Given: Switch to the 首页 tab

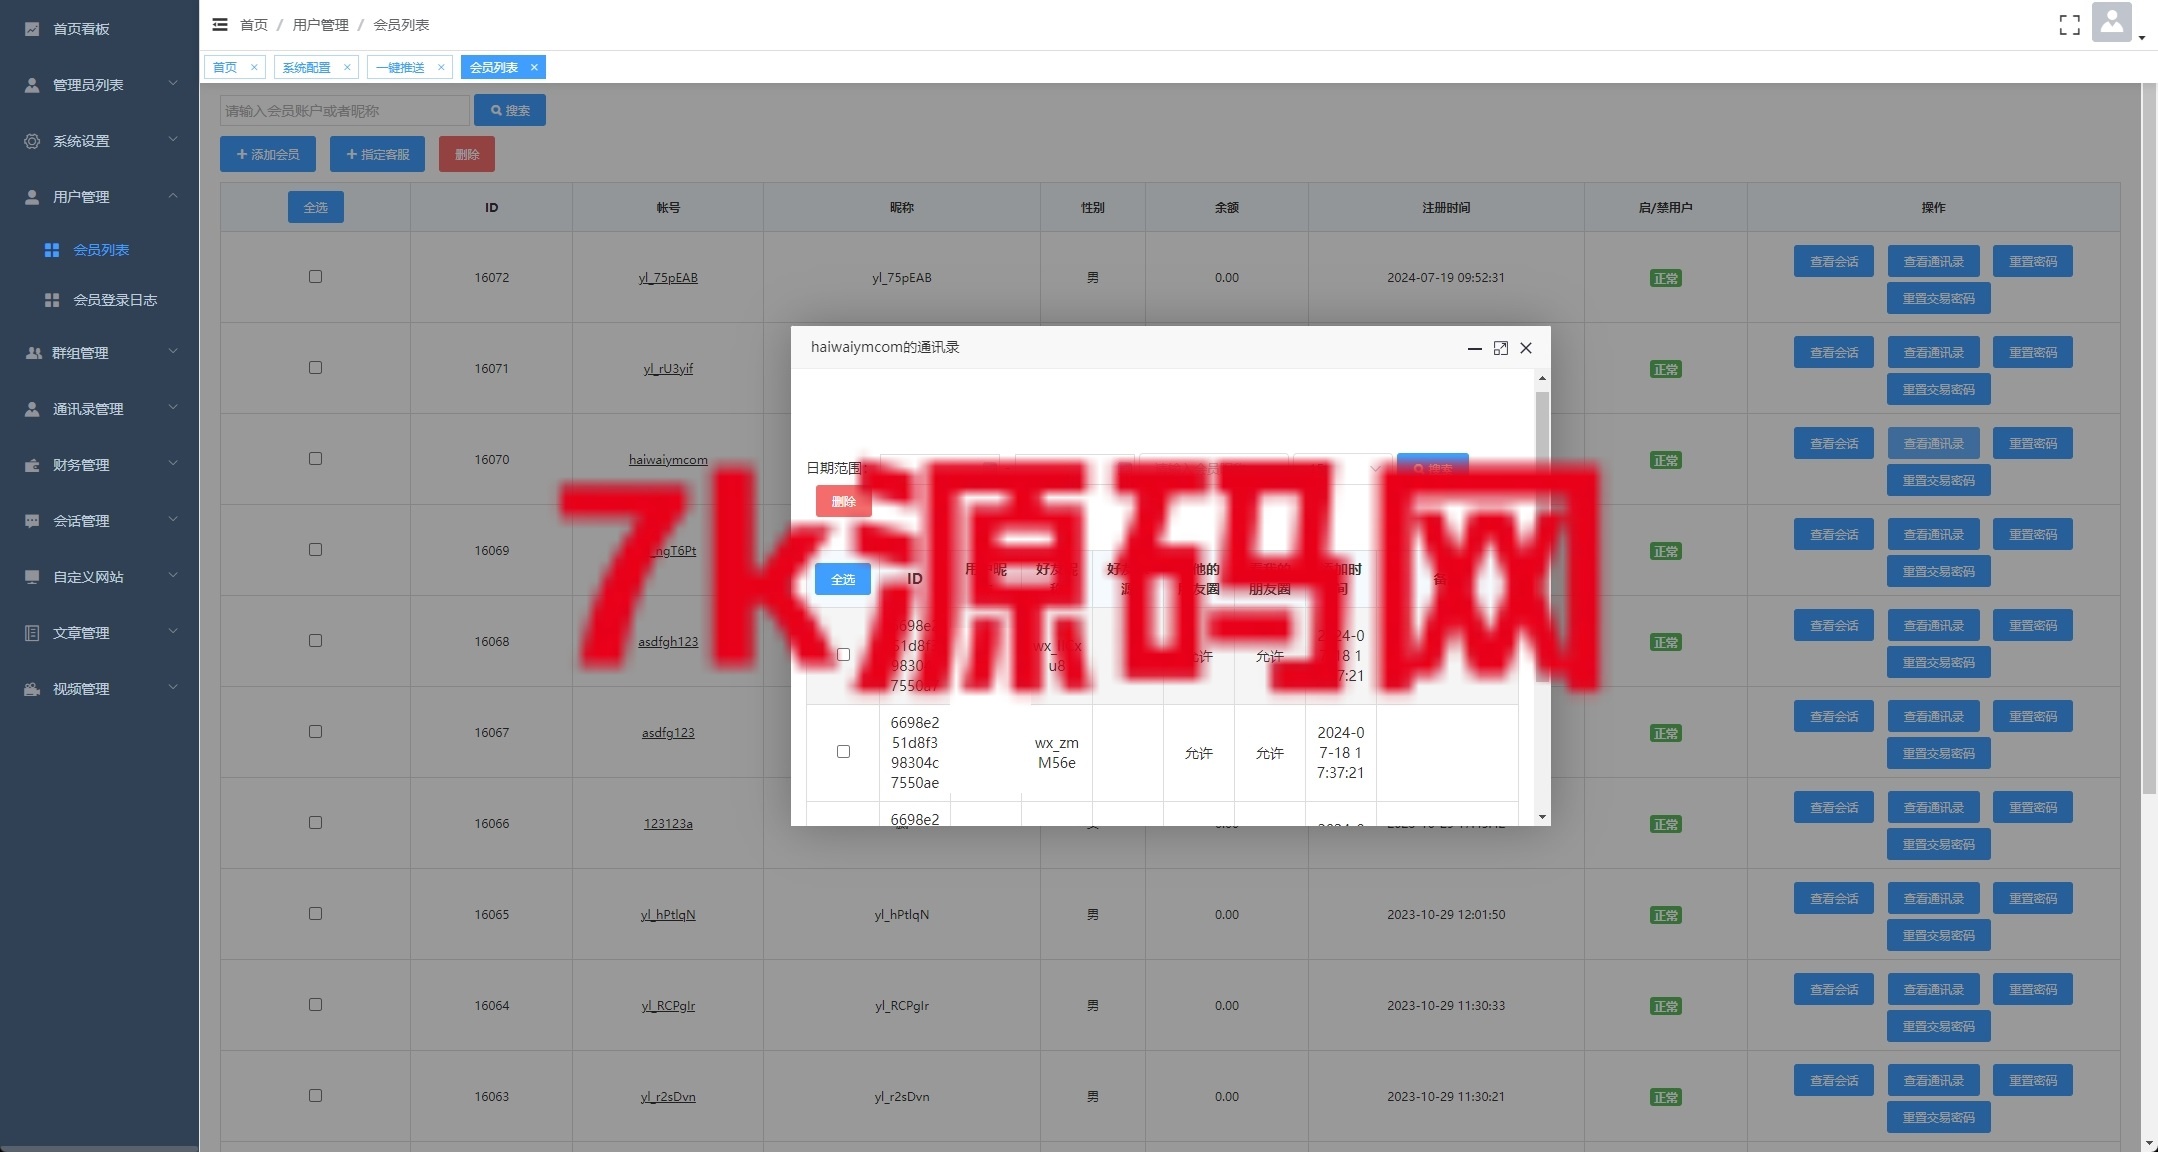Looking at the screenshot, I should pos(225,67).
